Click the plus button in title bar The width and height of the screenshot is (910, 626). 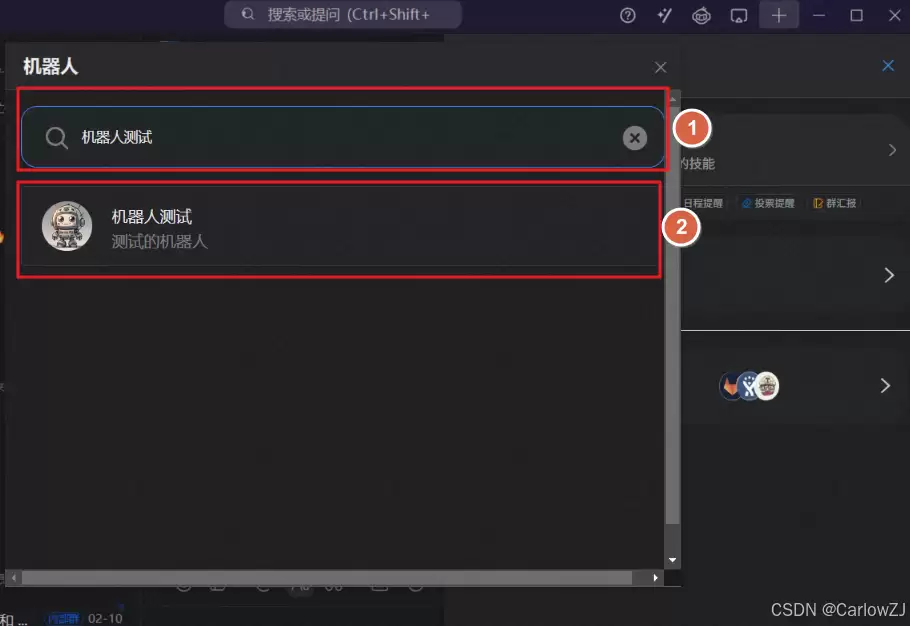point(779,15)
